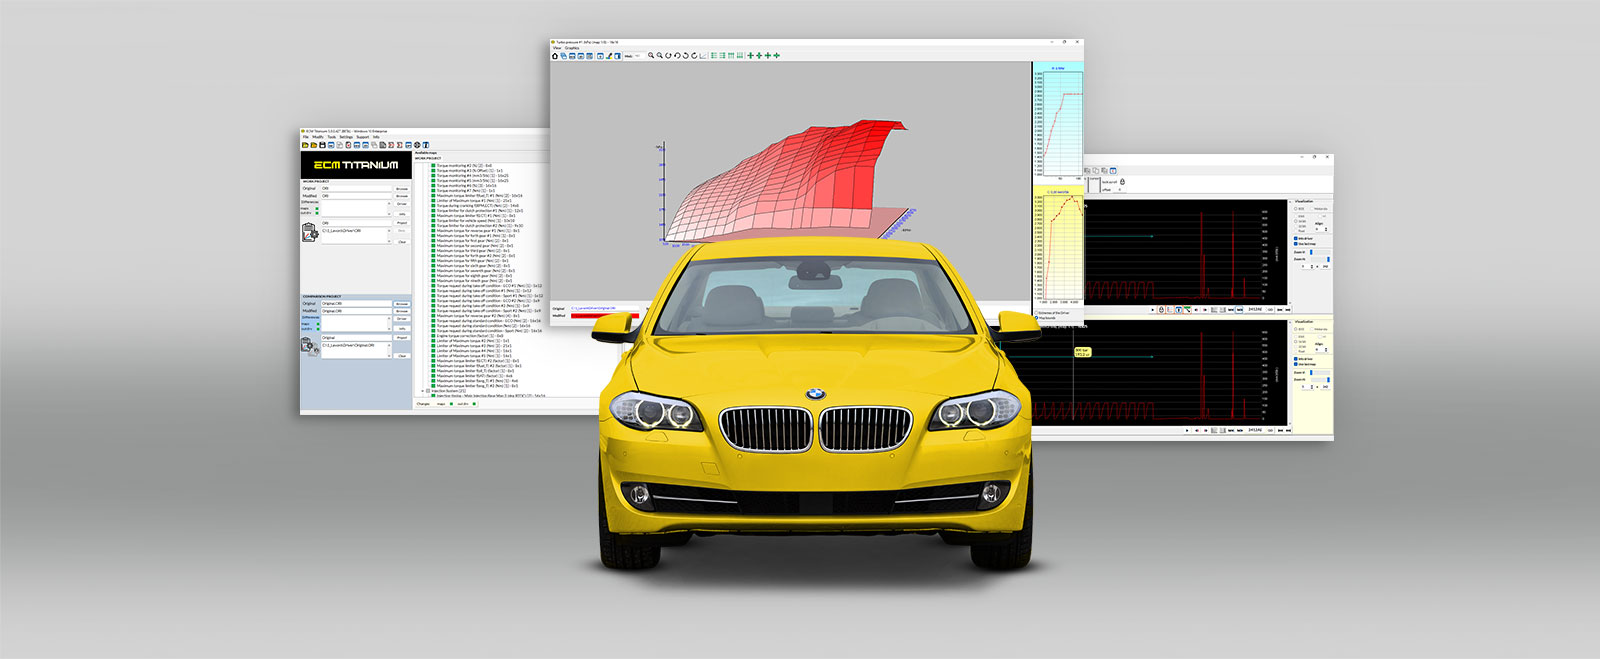The width and height of the screenshot is (1600, 659).
Task: Click the zoom out magnifier in 3D map toolbar
Action: point(659,56)
